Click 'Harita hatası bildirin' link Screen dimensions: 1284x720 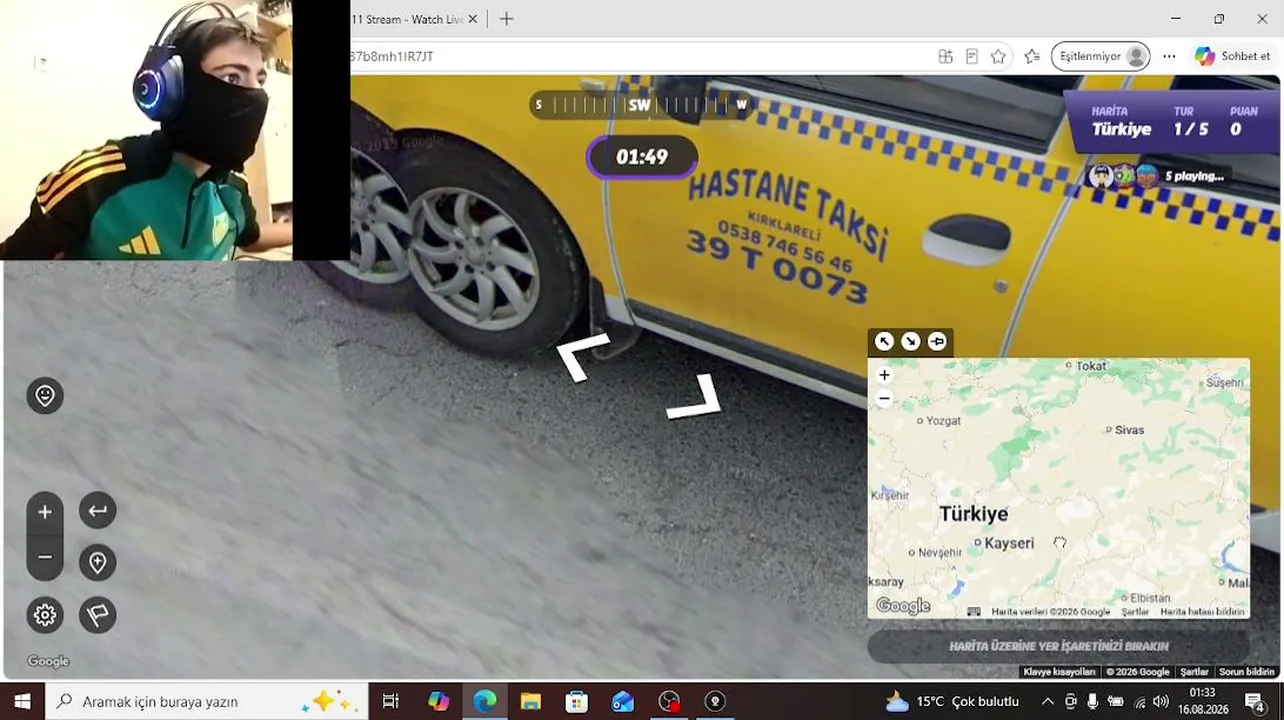(x=1202, y=612)
